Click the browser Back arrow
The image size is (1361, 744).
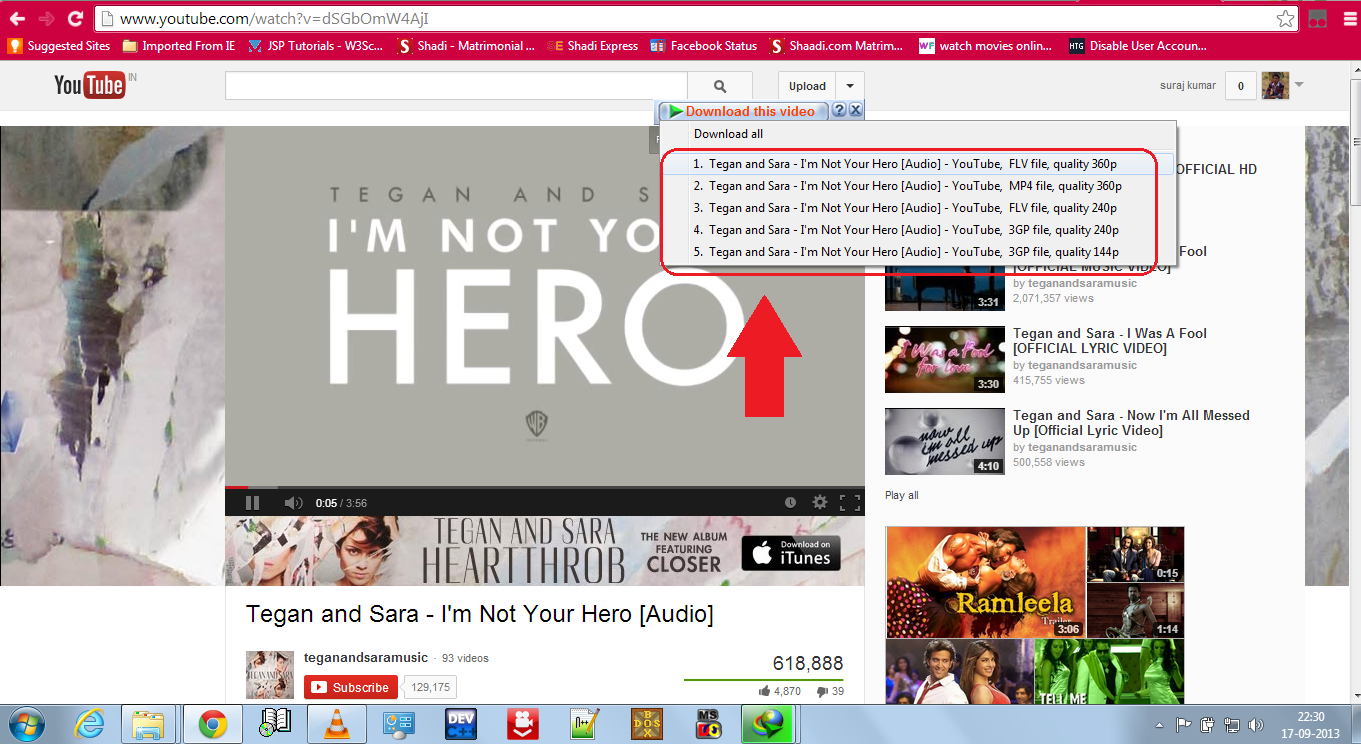(17, 18)
